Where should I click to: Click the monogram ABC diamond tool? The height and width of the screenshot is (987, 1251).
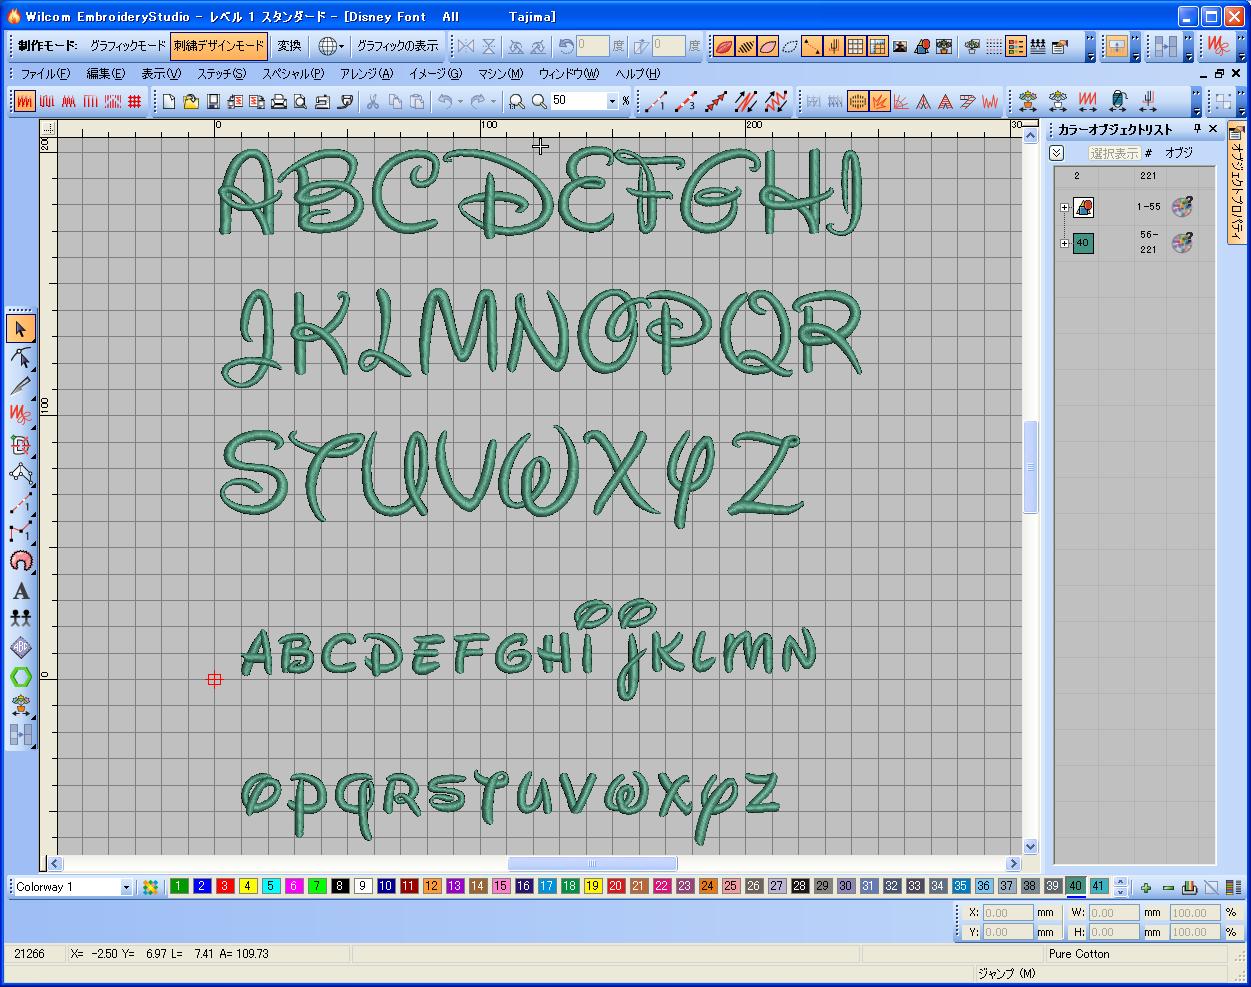point(21,648)
